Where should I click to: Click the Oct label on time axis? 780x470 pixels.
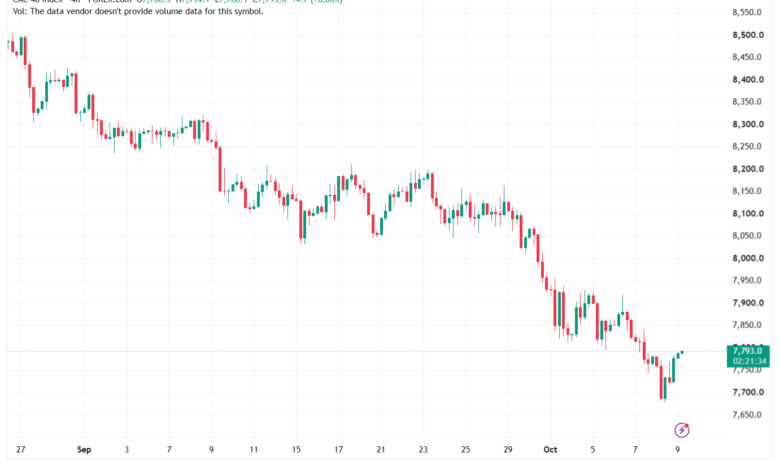click(x=550, y=450)
